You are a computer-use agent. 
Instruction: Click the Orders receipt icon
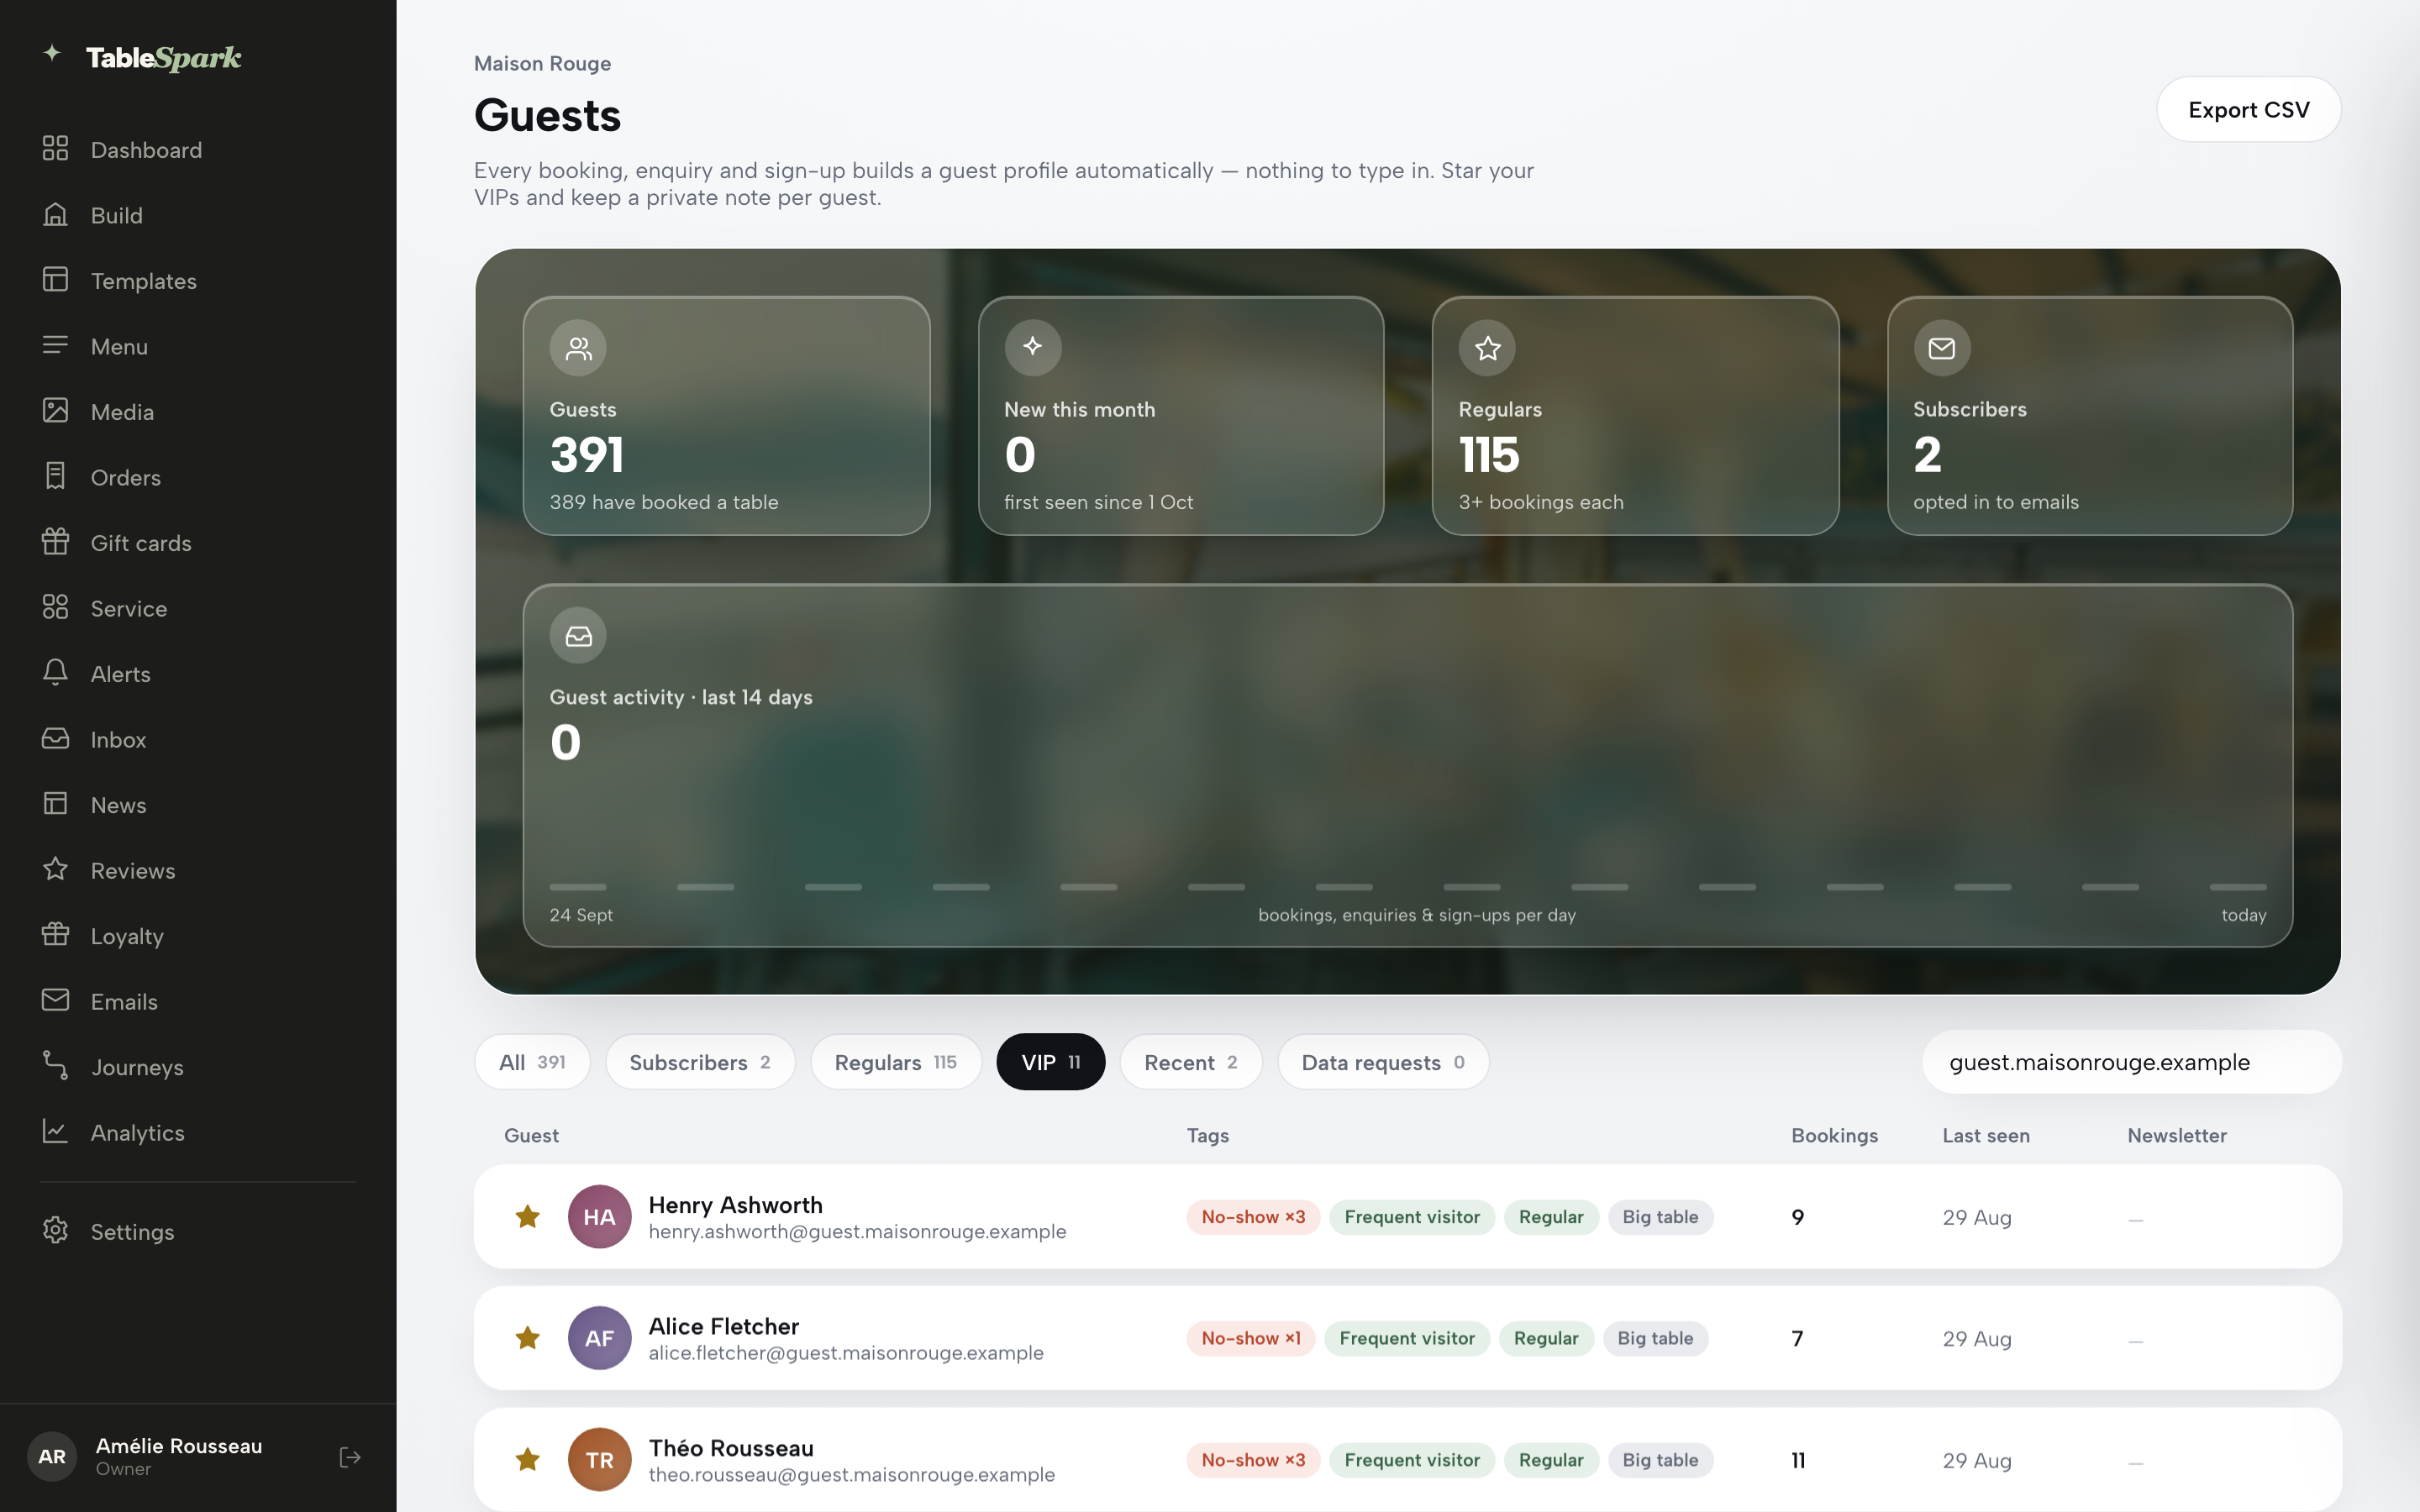[55, 476]
